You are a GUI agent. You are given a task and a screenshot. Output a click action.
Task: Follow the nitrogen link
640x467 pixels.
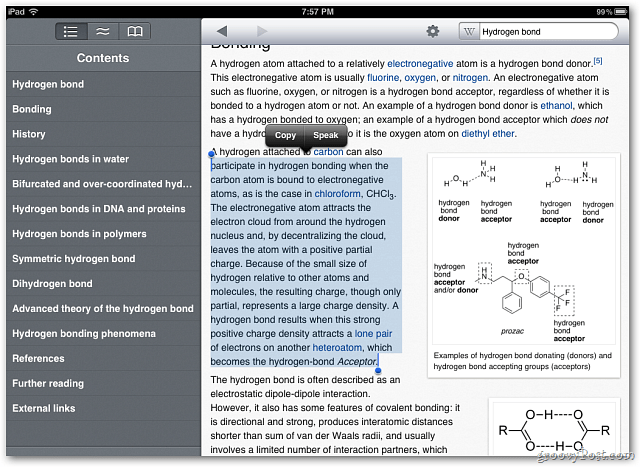[470, 78]
